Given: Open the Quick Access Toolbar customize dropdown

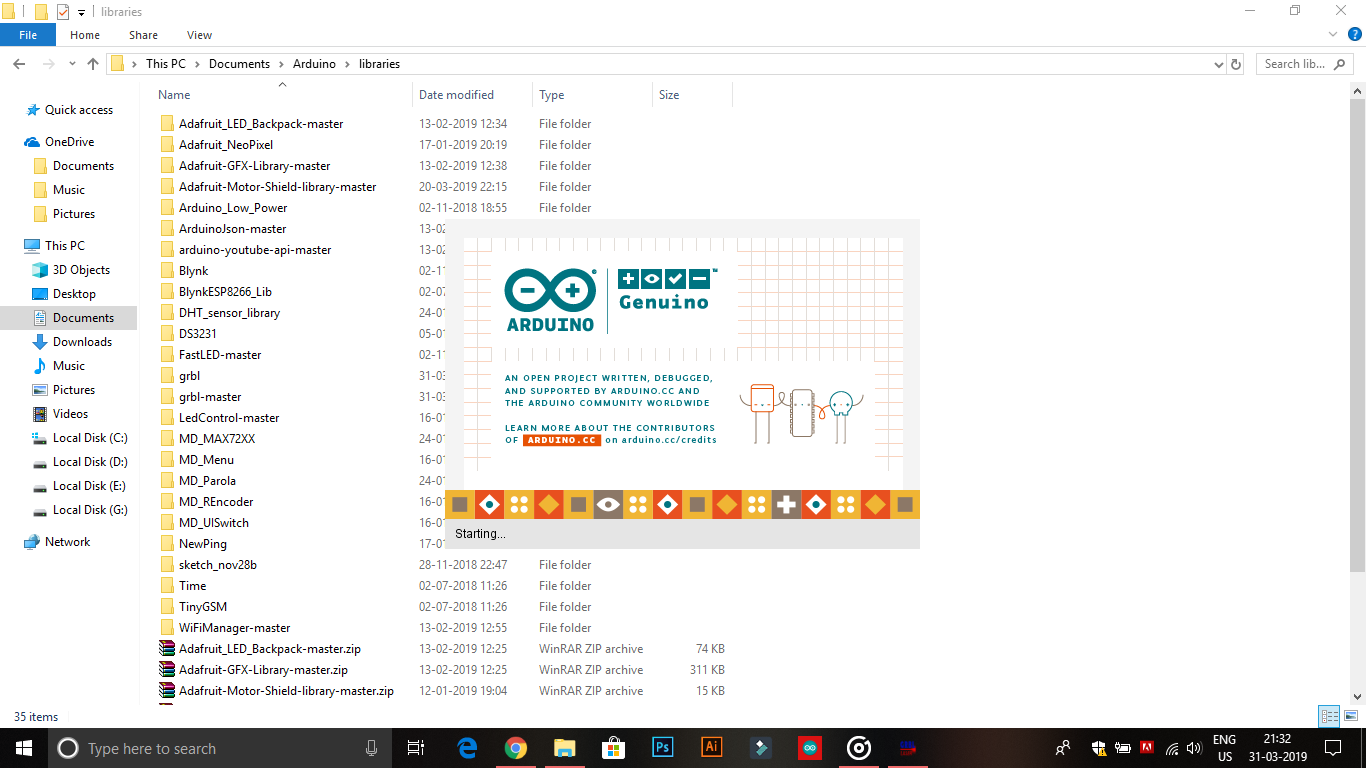Looking at the screenshot, I should pyautogui.click(x=80, y=11).
